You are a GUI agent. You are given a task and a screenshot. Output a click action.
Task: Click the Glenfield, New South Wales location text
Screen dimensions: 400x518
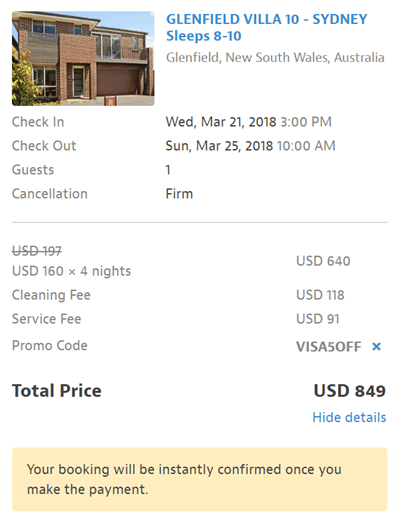point(275,58)
